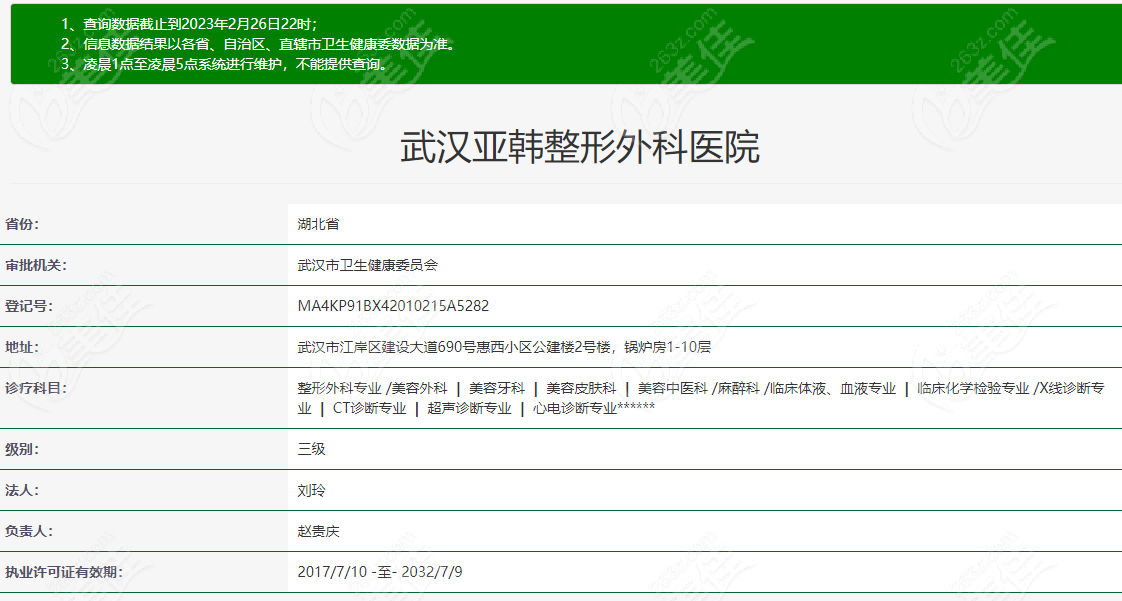
Task: Select the 湖北省 value
Action: [318, 225]
